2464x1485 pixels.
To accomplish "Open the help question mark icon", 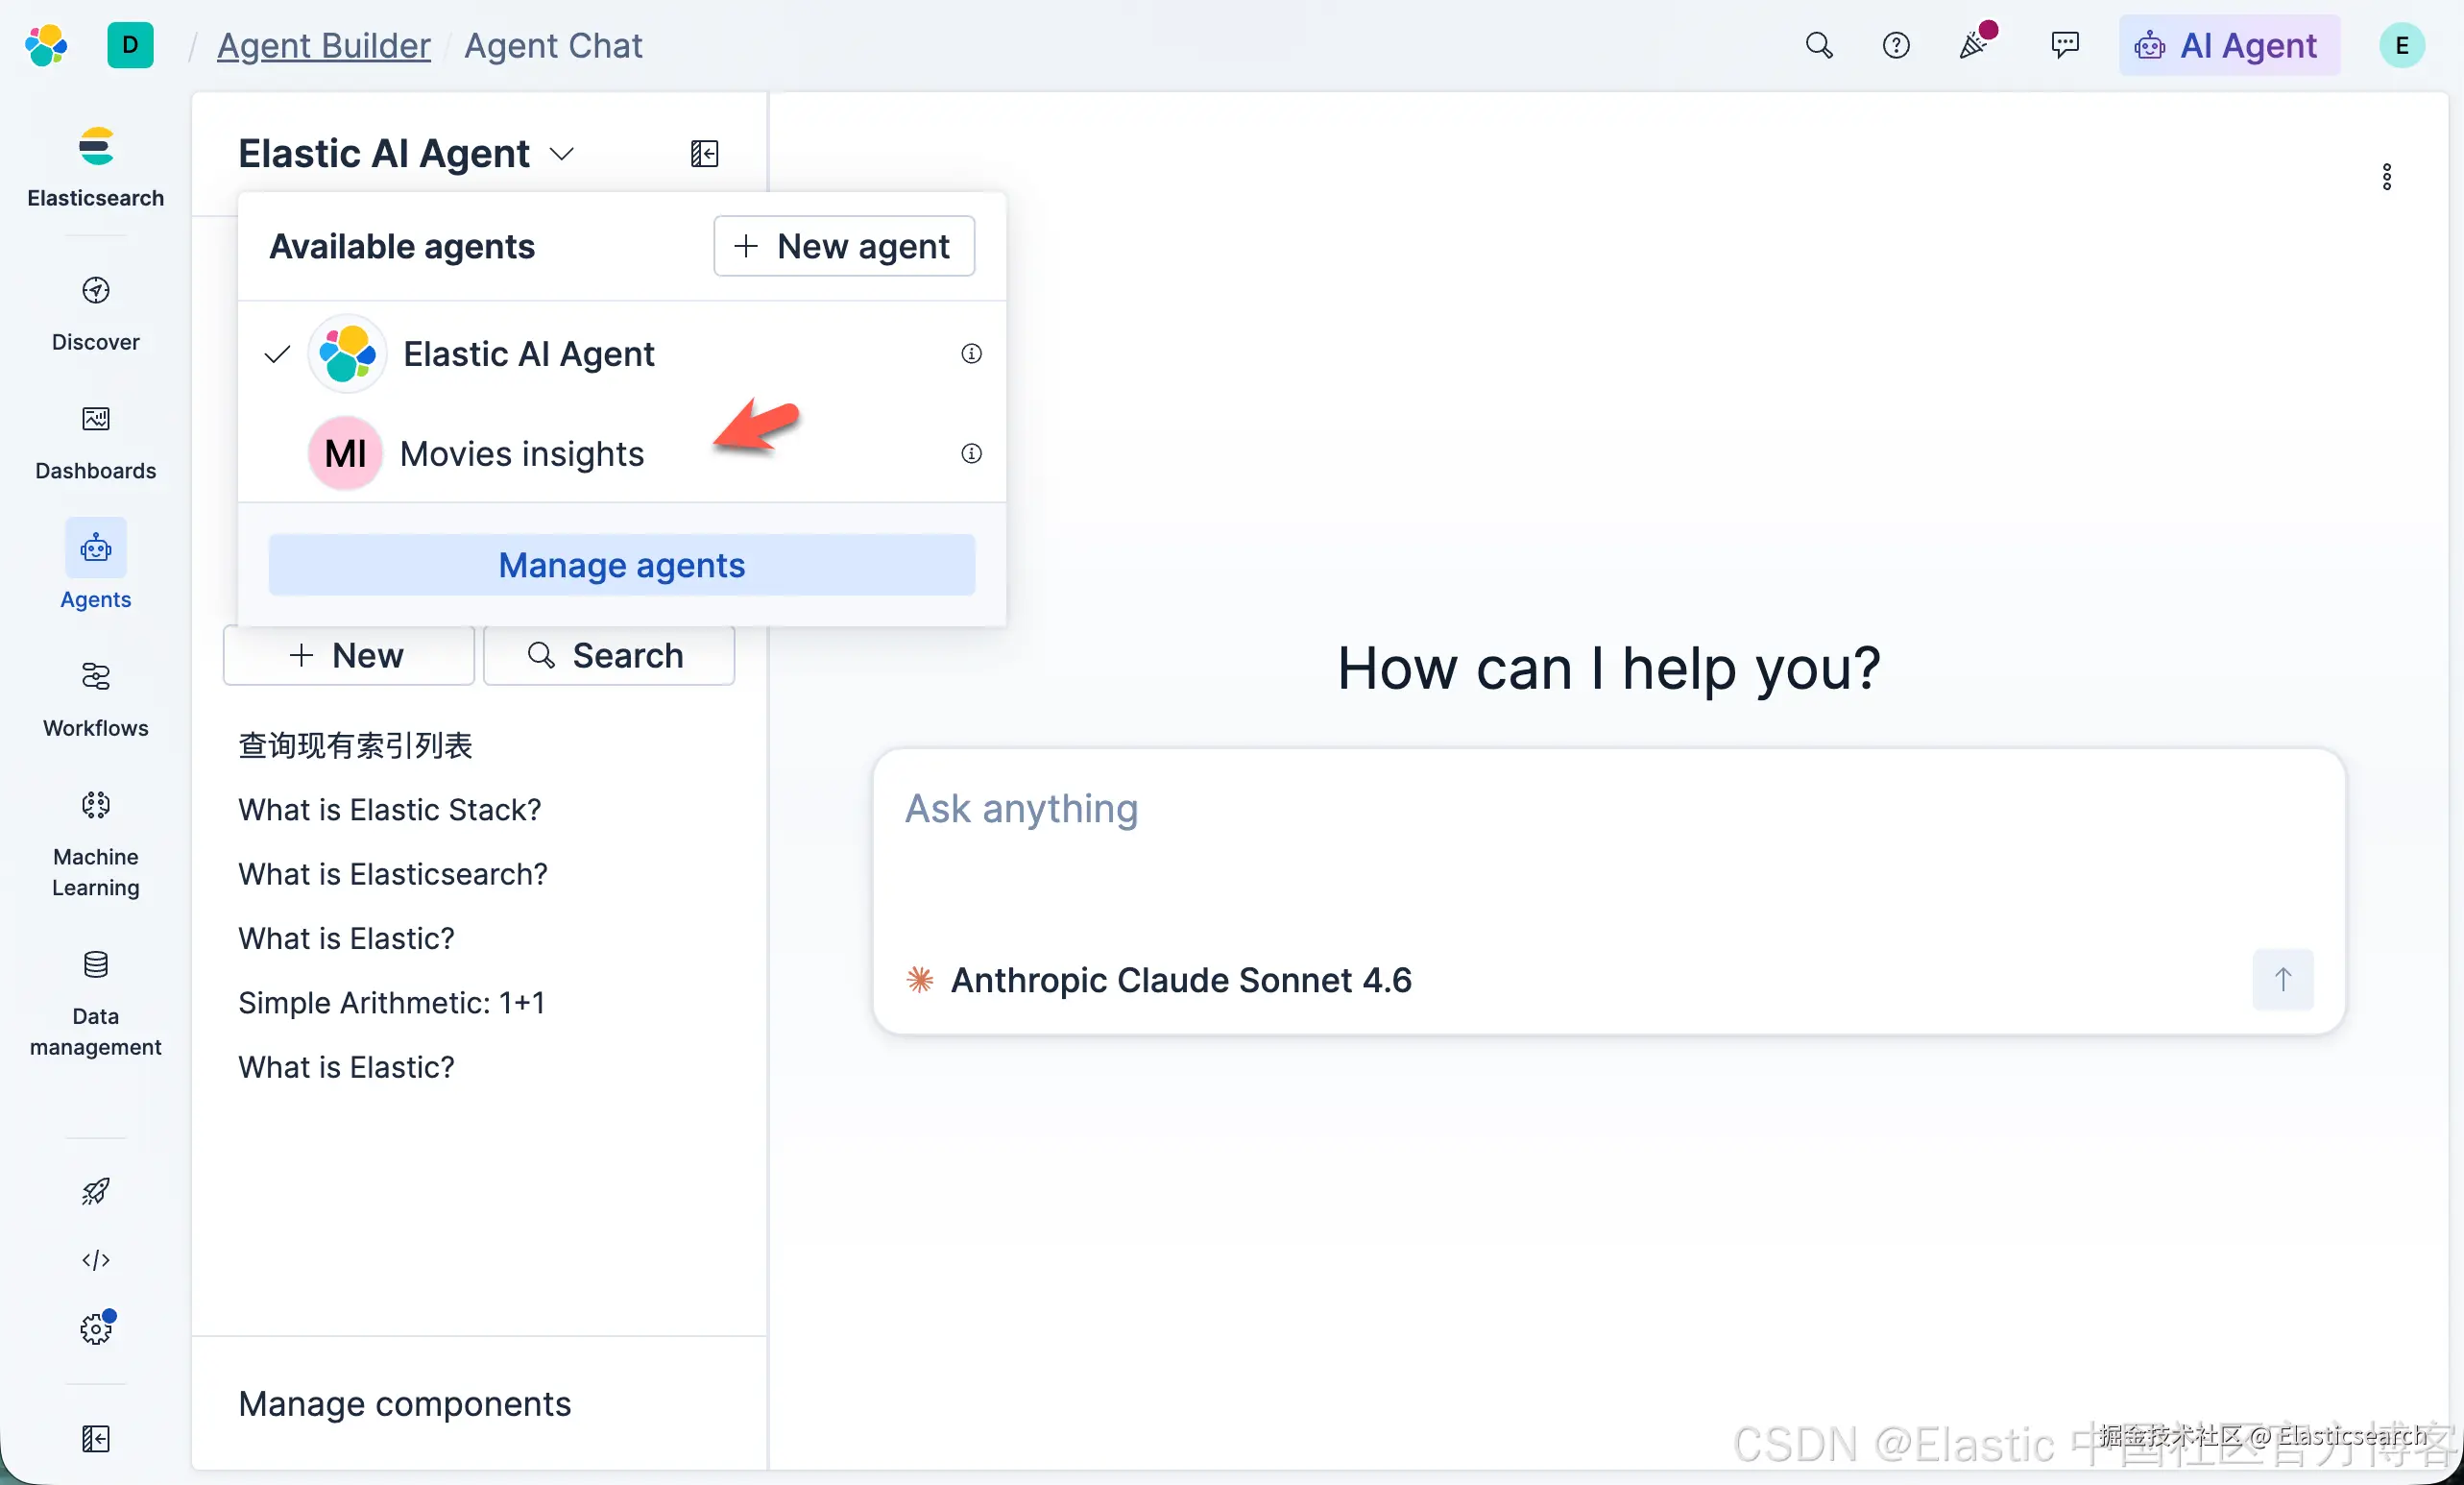I will click(x=1896, y=45).
